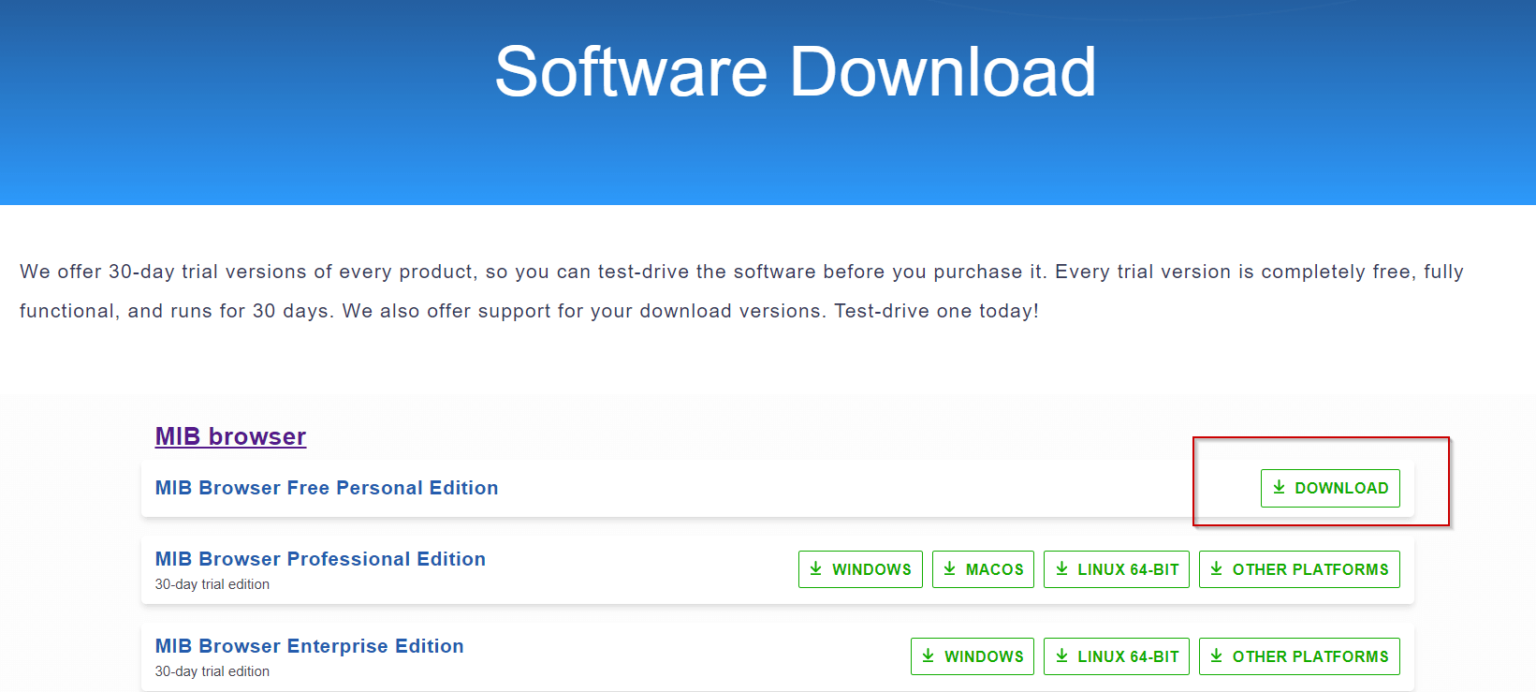1536x692 pixels.
Task: Download Professional Edition for Windows
Action: coord(860,569)
